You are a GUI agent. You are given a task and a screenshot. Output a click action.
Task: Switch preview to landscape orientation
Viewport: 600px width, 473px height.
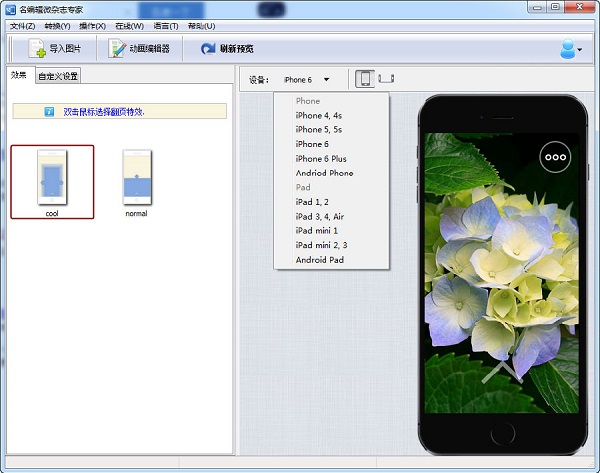click(387, 79)
